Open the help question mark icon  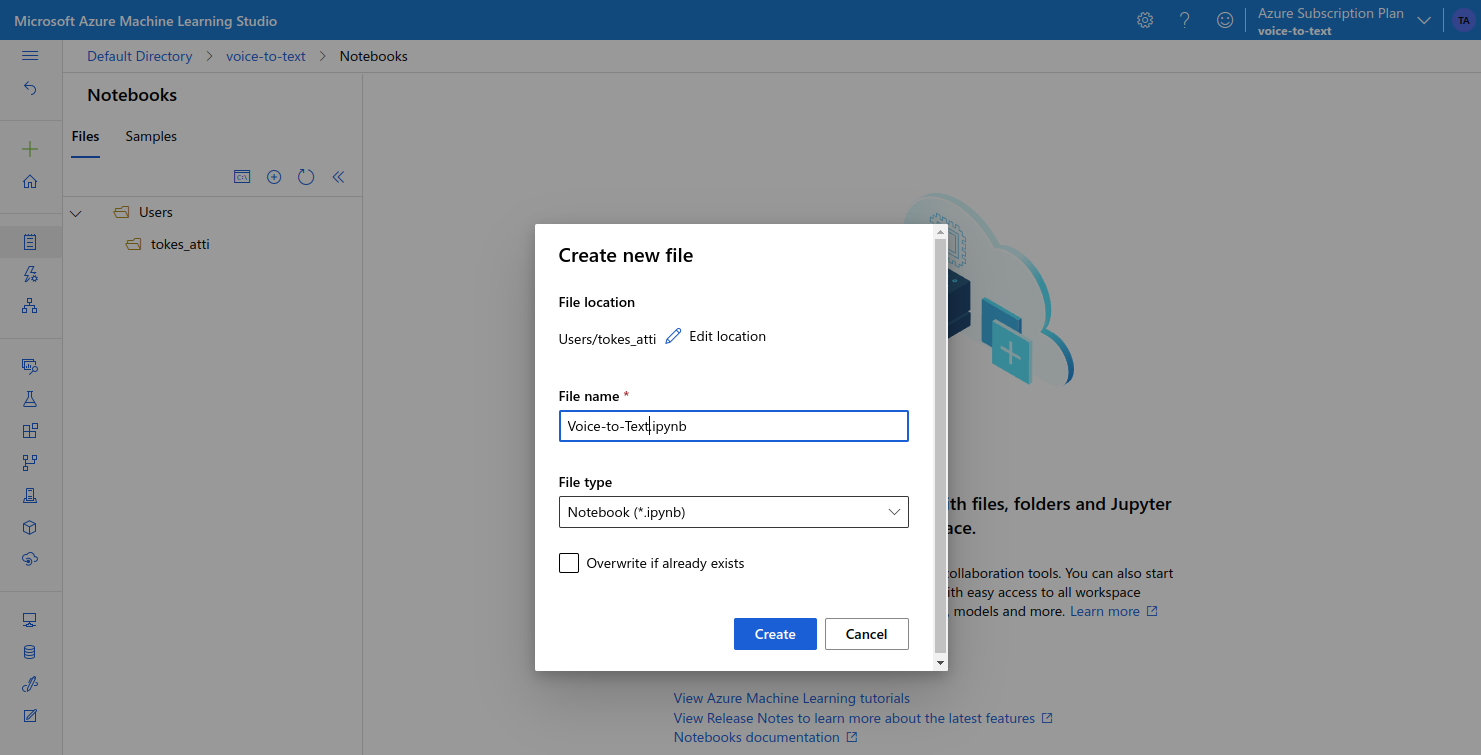click(x=1185, y=20)
